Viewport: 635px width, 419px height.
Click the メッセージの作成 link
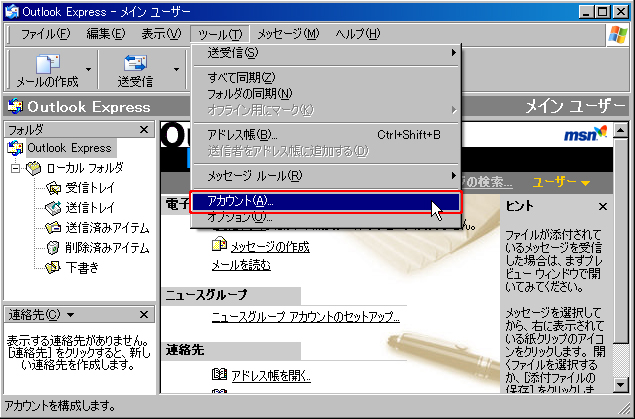point(270,247)
